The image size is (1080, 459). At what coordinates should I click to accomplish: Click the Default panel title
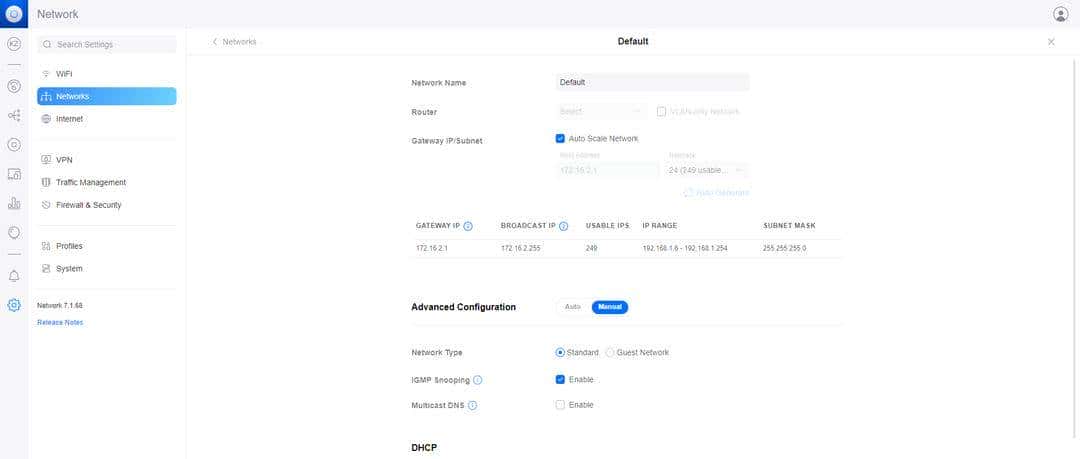click(633, 41)
